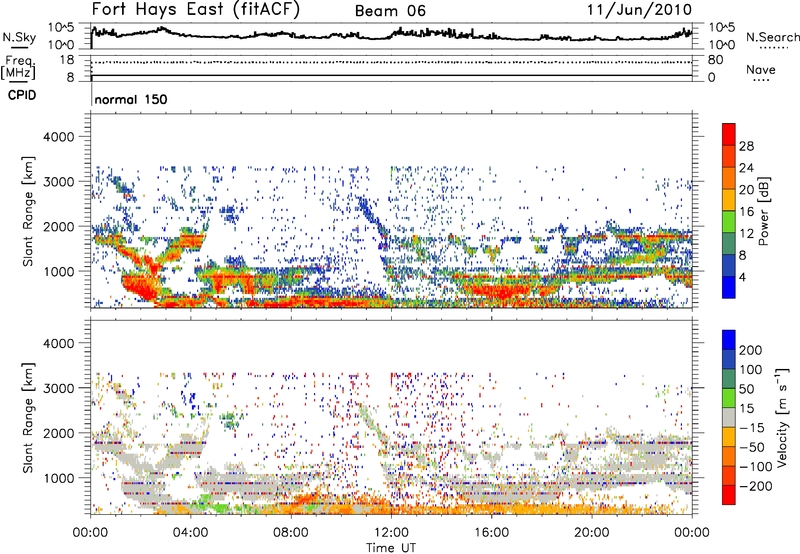Click the yellow 16-20 dB Power colorbar segment

pos(729,200)
